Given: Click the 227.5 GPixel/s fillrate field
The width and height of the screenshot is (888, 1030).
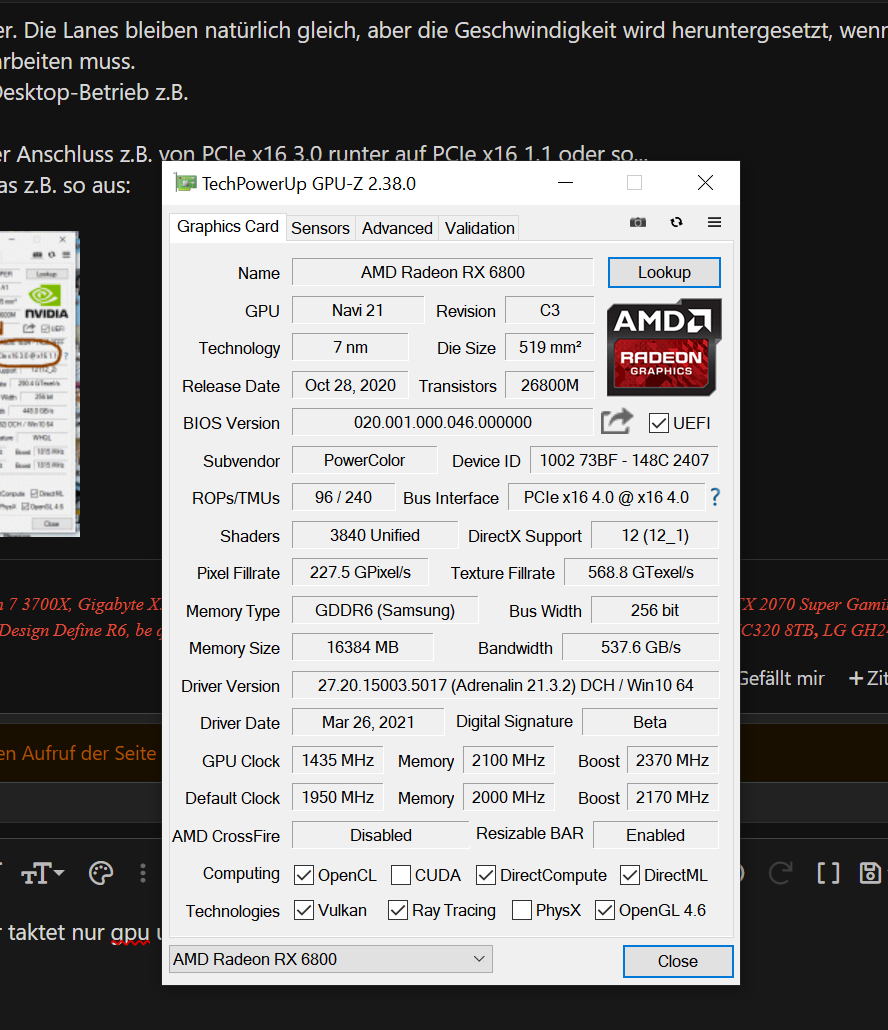Looking at the screenshot, I should 360,572.
